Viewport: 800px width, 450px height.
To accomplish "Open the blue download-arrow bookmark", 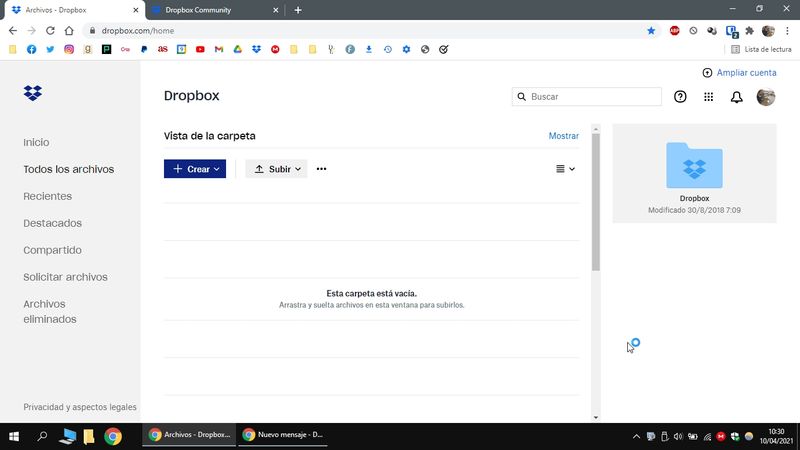I will (x=369, y=49).
